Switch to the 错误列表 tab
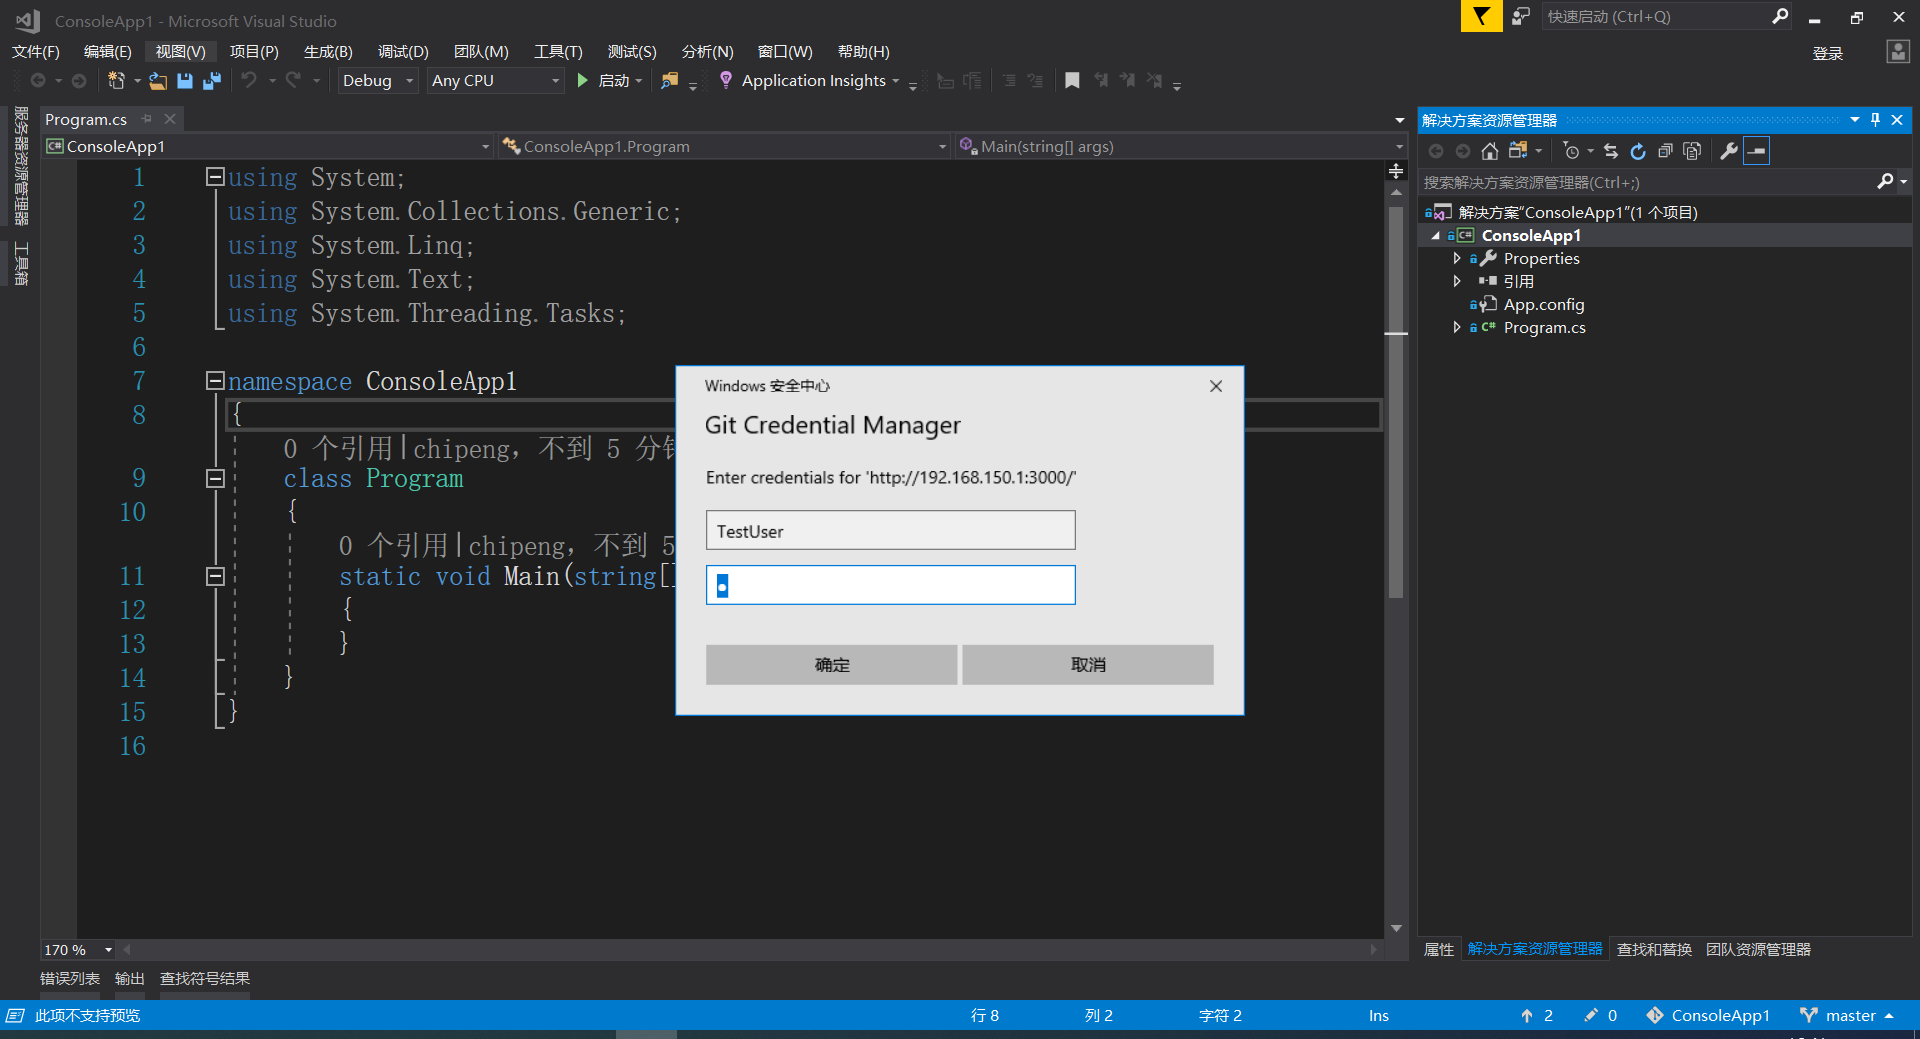The height and width of the screenshot is (1039, 1920). coord(70,978)
